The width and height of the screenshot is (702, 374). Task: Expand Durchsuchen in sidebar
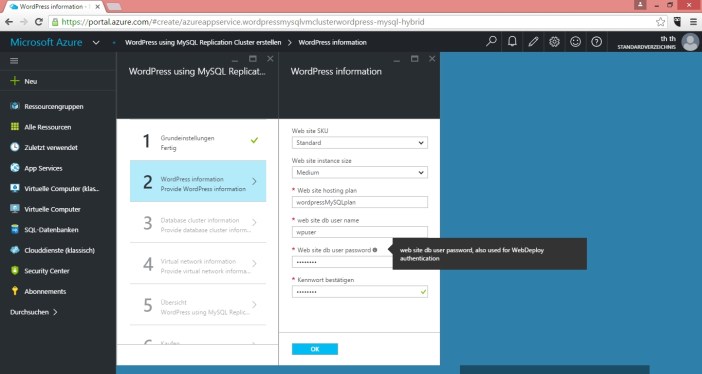tap(34, 312)
